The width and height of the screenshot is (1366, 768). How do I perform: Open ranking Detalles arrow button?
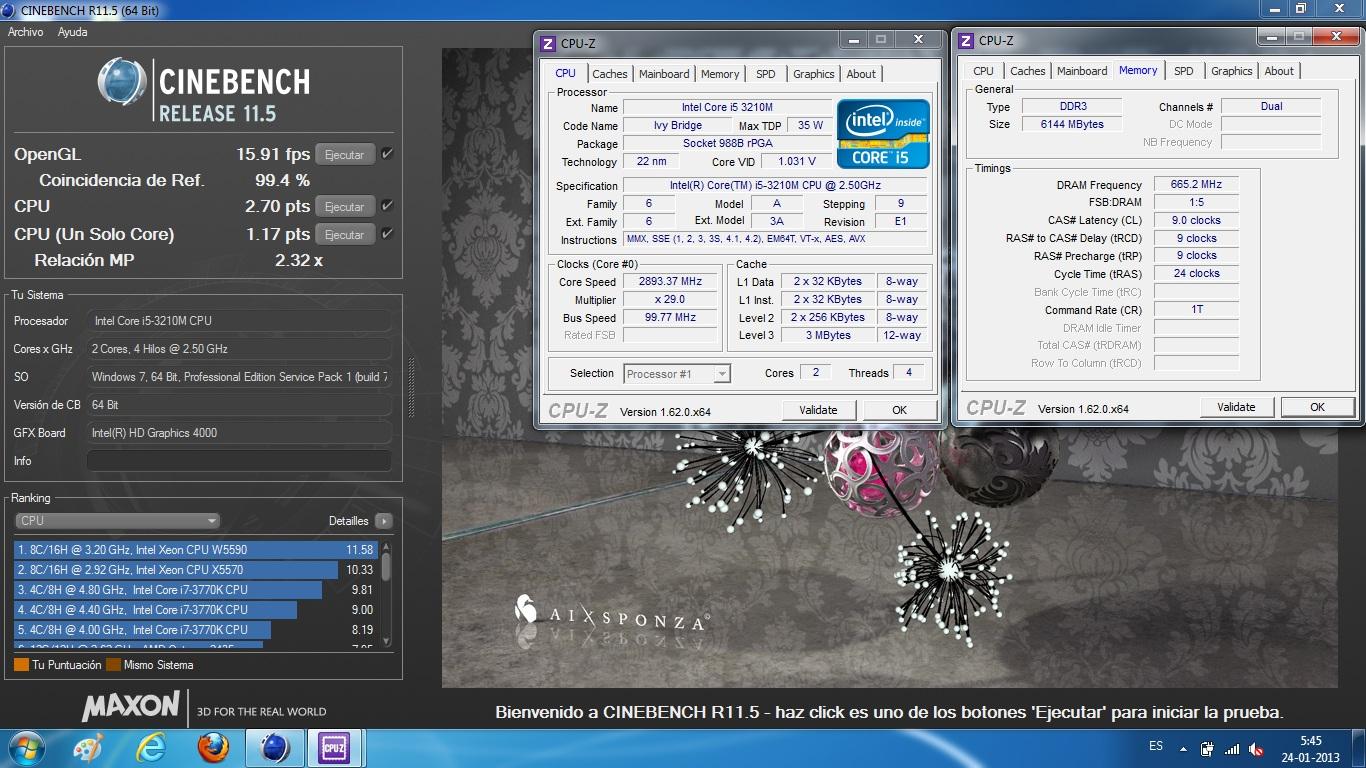tap(383, 521)
